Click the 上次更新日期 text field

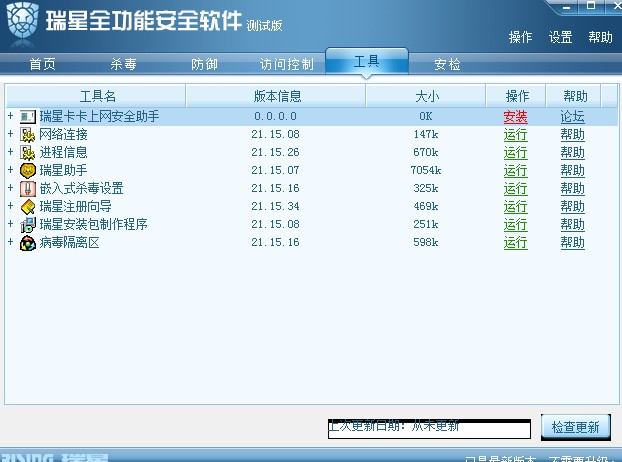pos(429,429)
